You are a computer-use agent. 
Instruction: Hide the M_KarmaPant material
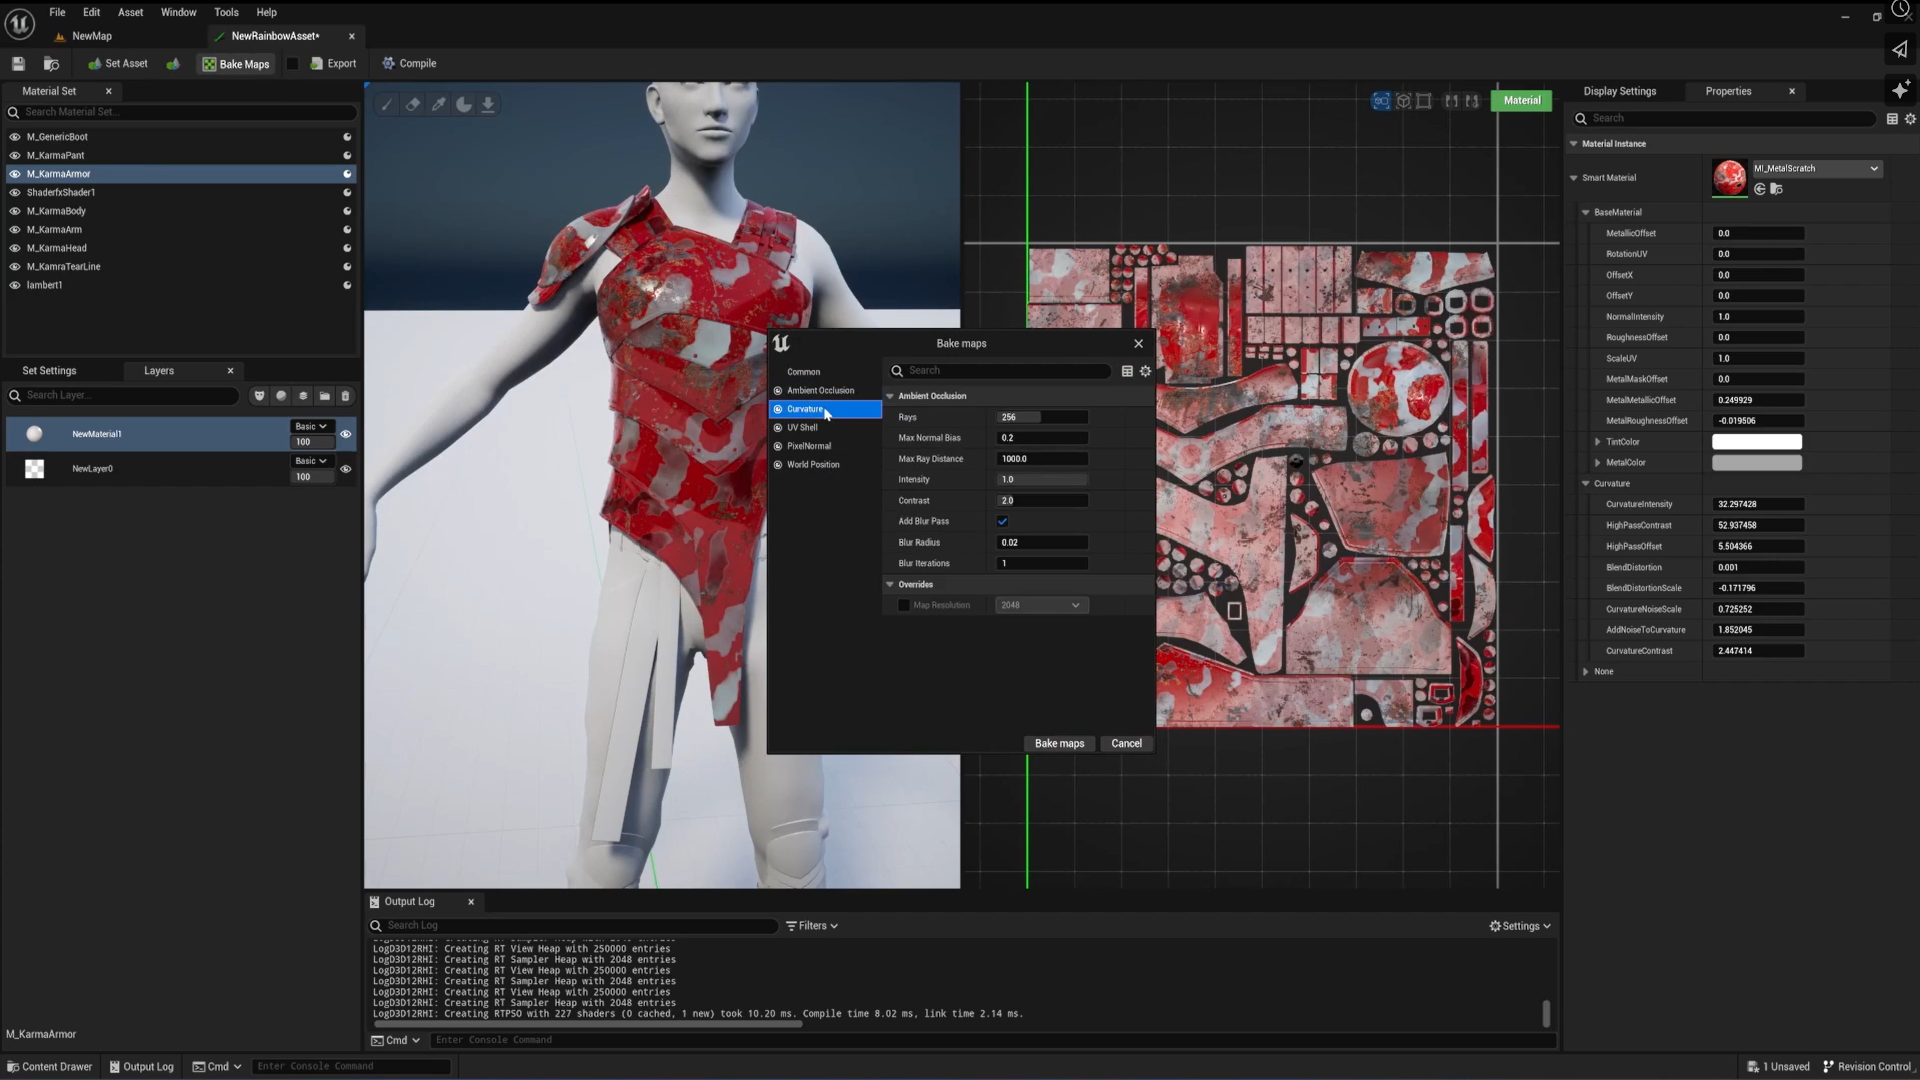(15, 155)
